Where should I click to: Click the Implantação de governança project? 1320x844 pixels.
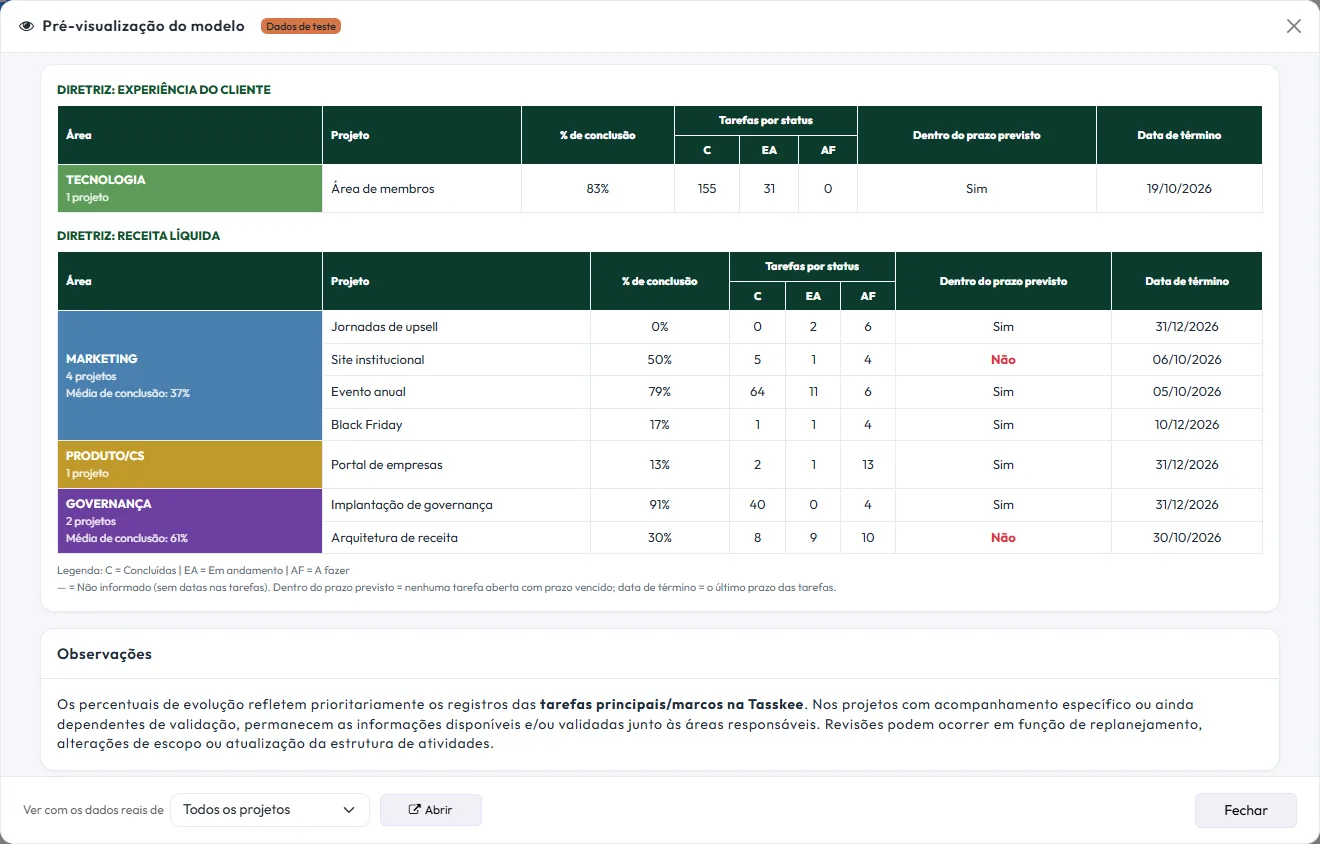click(x=412, y=505)
